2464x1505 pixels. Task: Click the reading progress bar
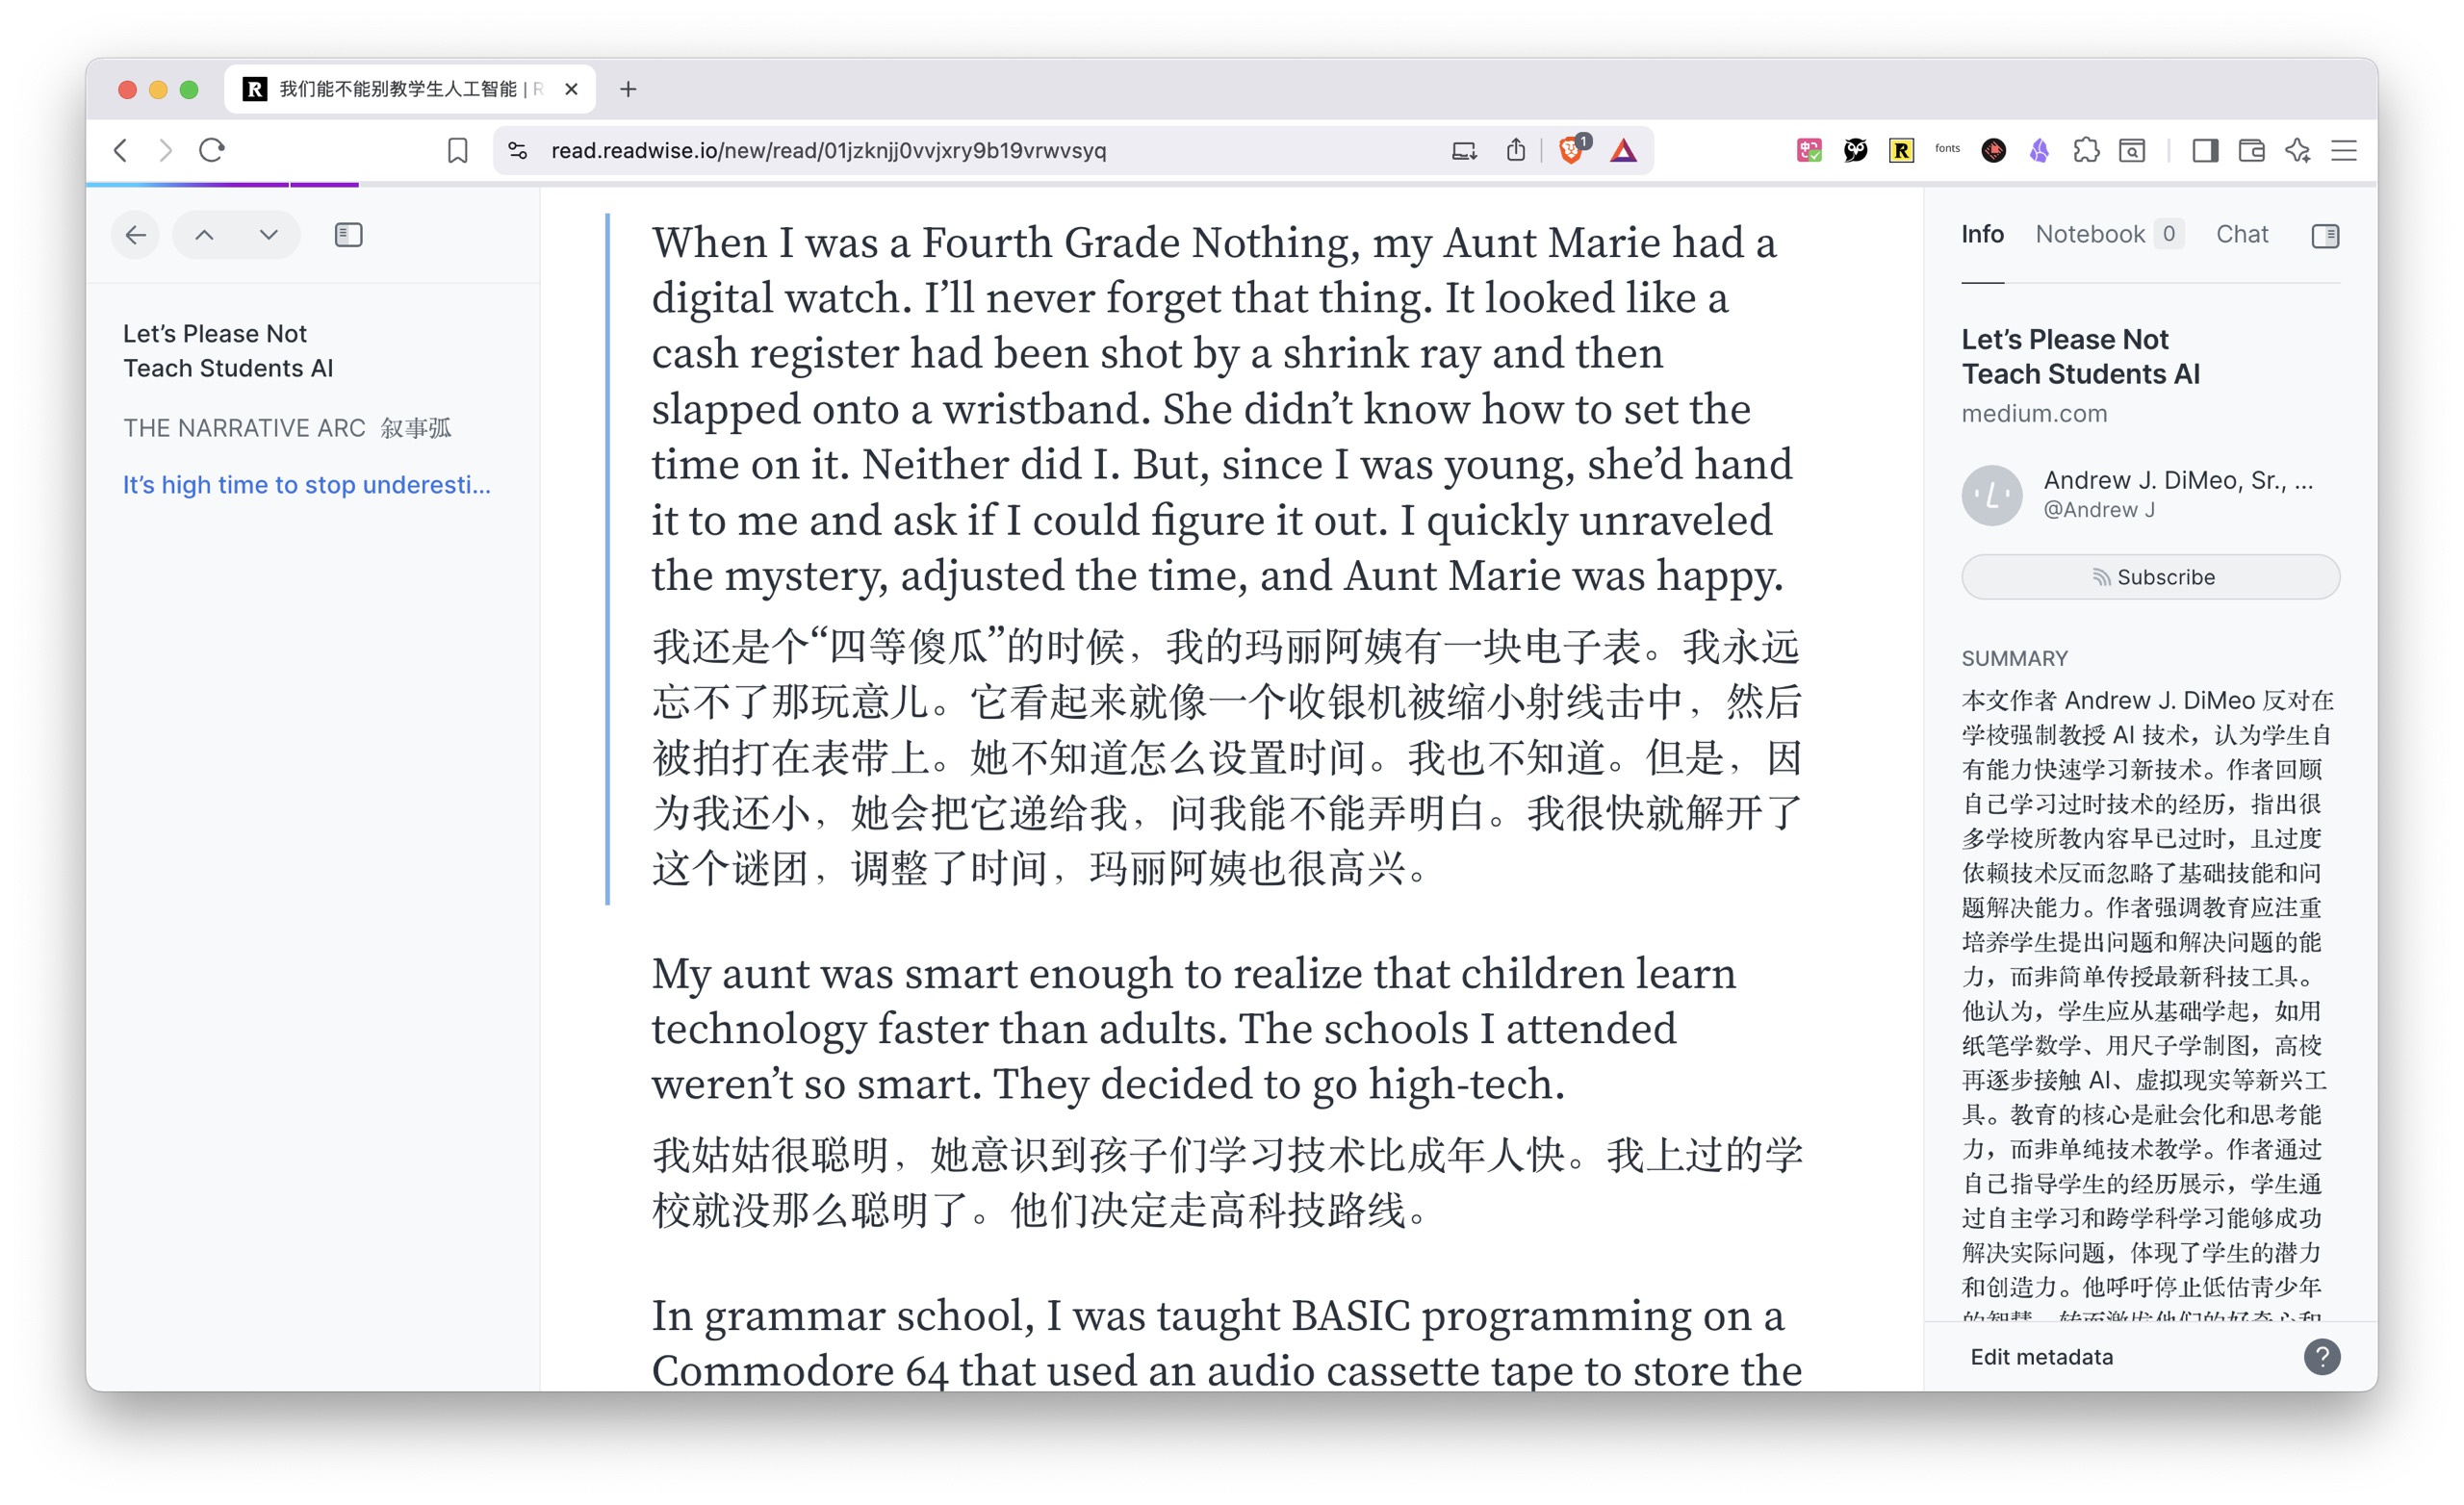point(1231,185)
